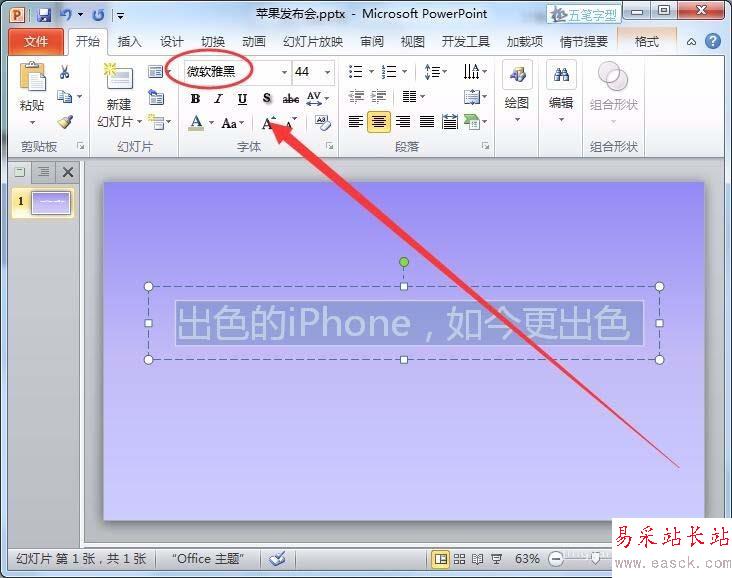Click the Save icon in quick access toolbar
This screenshot has height=578, width=732.
(44, 15)
